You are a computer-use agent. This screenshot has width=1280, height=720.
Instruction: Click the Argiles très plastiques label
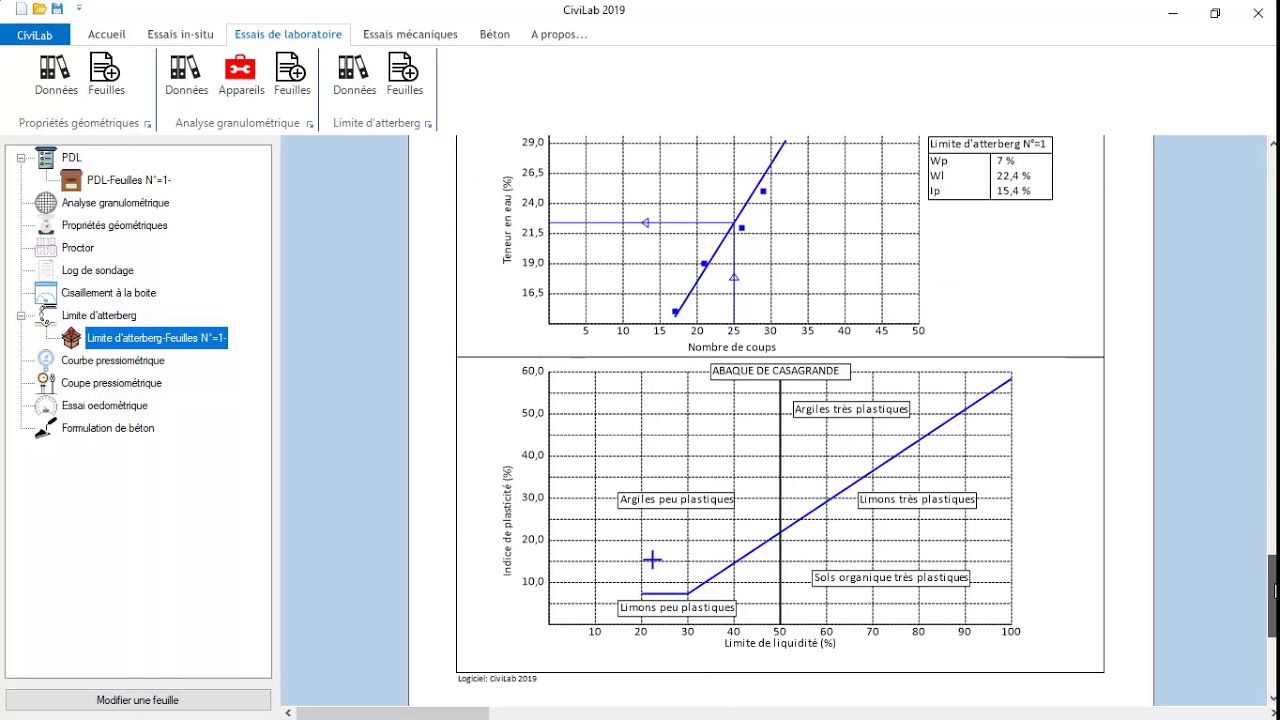(851, 409)
